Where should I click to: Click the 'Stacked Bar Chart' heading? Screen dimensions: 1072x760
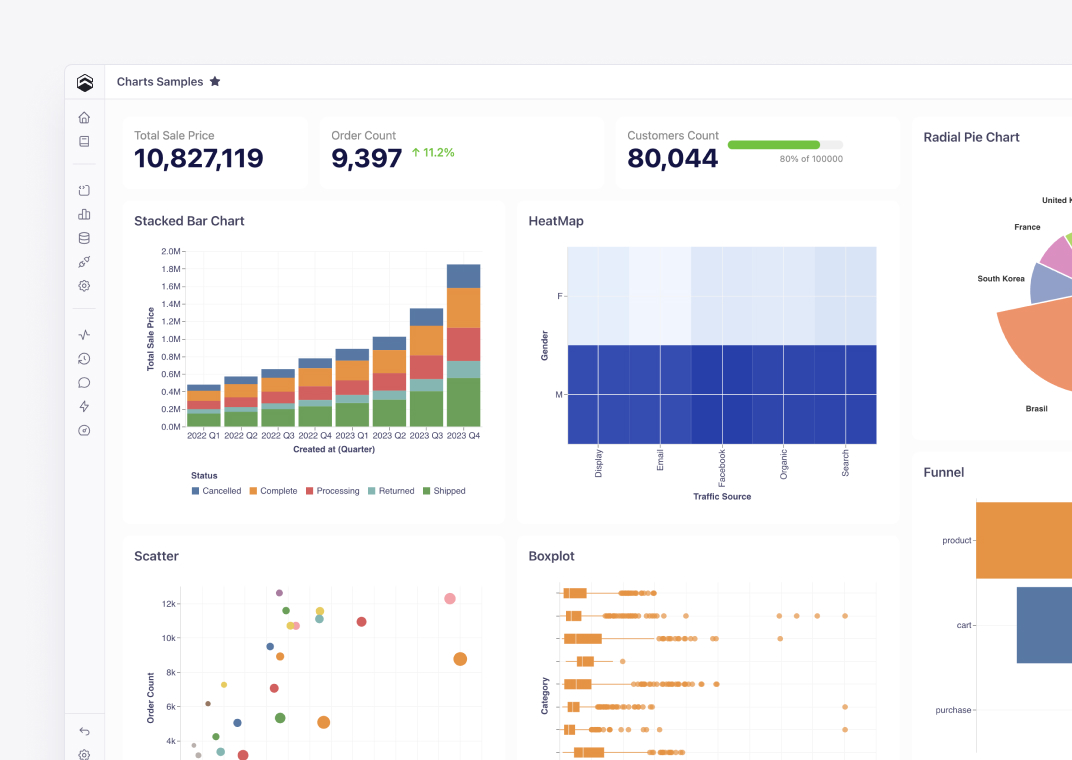(x=189, y=221)
